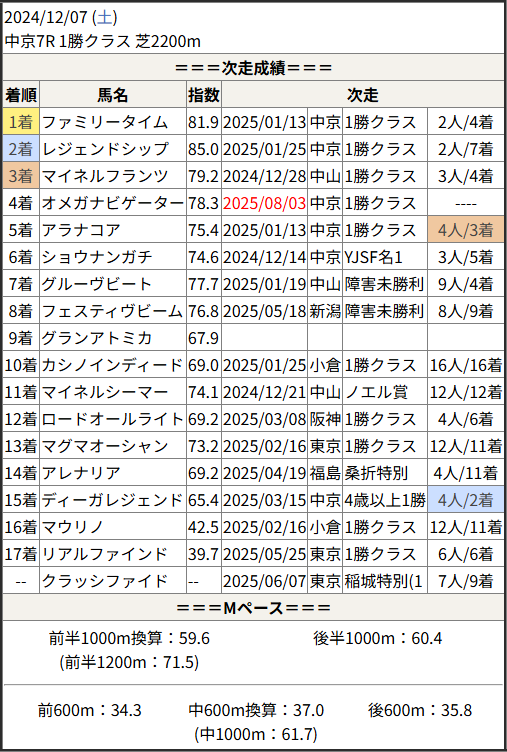The width and height of the screenshot is (507, 752).
Task: Open the ノエル賞 race entry
Action: [x=376, y=392]
